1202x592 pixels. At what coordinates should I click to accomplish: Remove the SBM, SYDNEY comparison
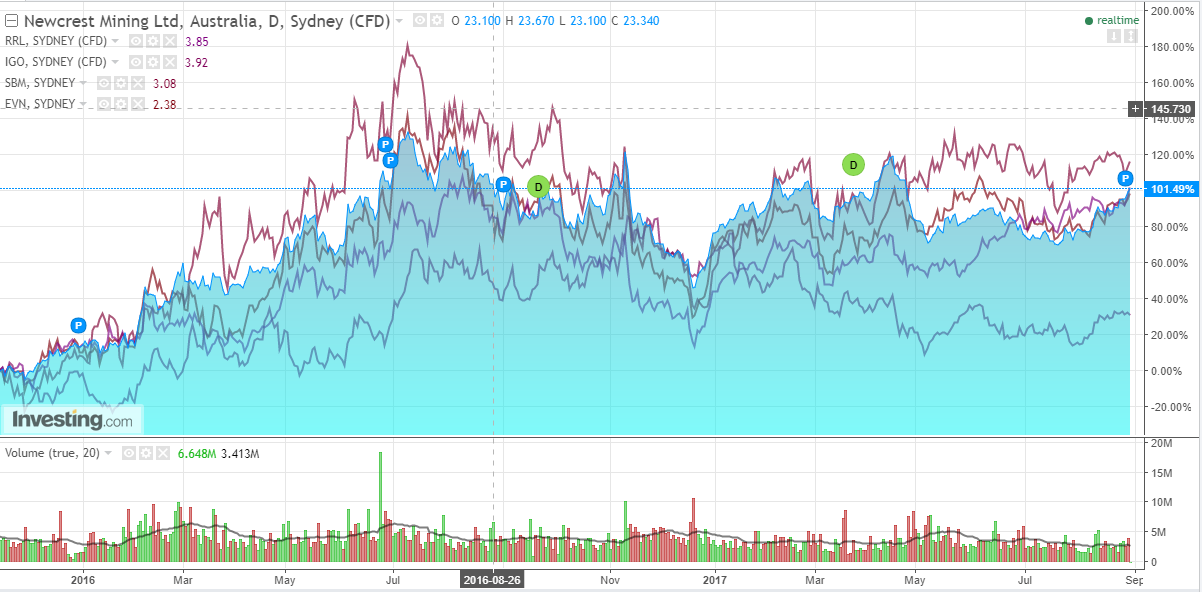(137, 83)
